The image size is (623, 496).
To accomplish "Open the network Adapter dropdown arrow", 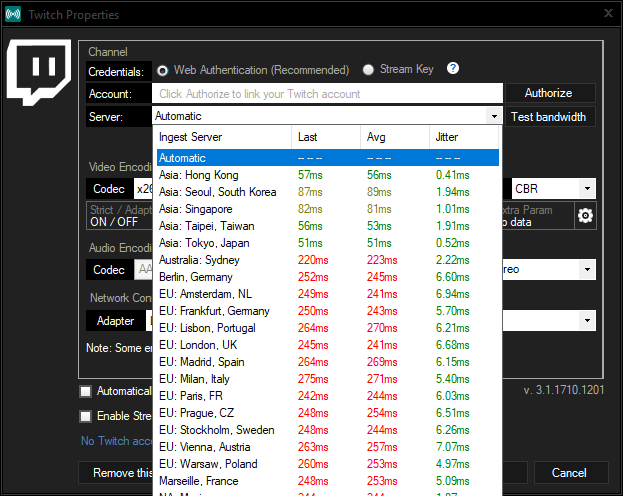I will click(x=587, y=320).
